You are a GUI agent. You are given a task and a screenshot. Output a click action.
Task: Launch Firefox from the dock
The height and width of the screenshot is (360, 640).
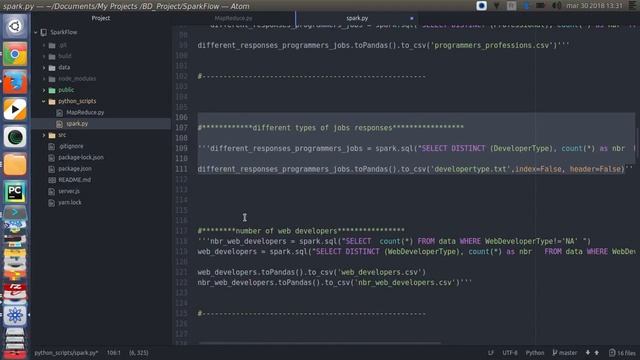tap(15, 82)
